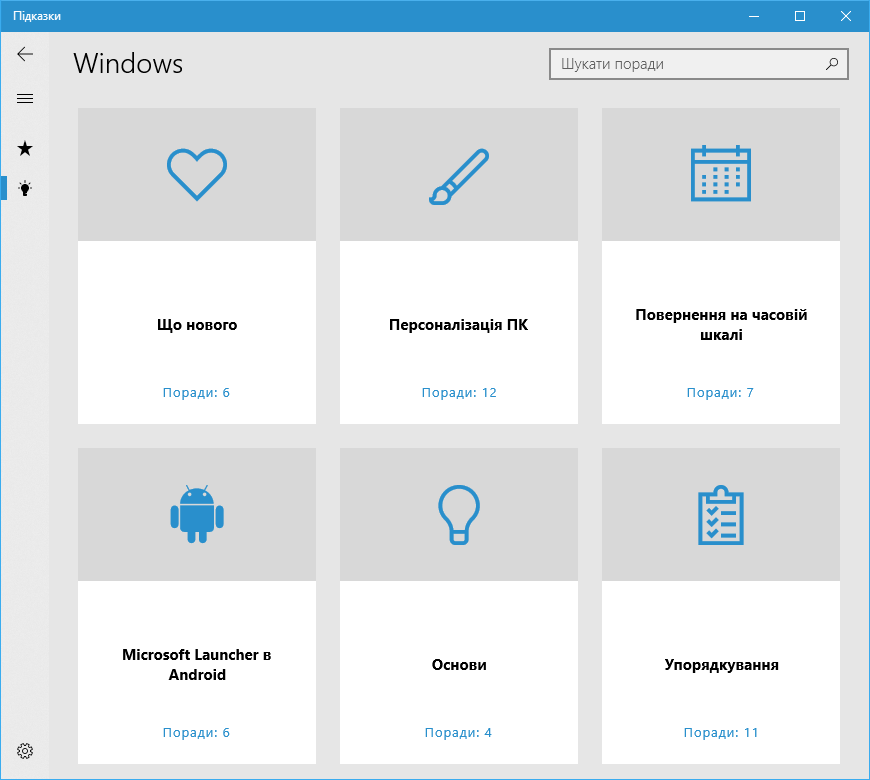870x780 pixels.
Task: Click Поради: 4 under Основи
Action: pos(458,732)
